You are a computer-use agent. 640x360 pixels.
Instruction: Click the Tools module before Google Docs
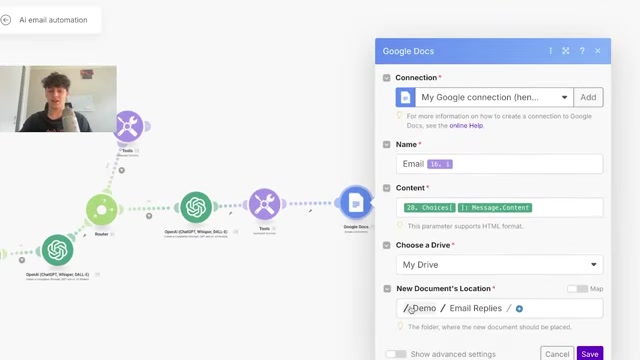pyautogui.click(x=264, y=204)
